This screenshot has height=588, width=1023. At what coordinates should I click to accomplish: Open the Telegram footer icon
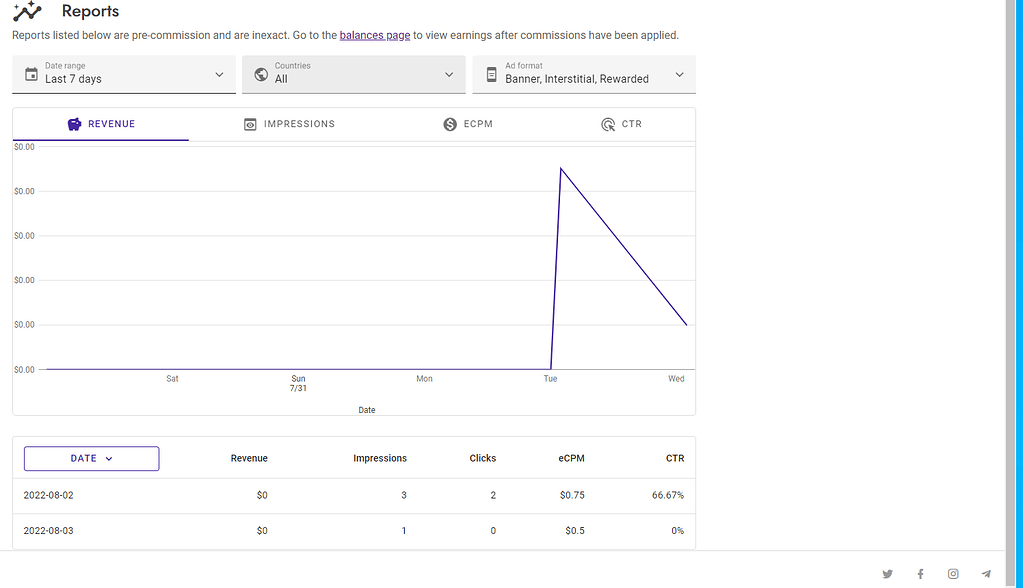986,574
